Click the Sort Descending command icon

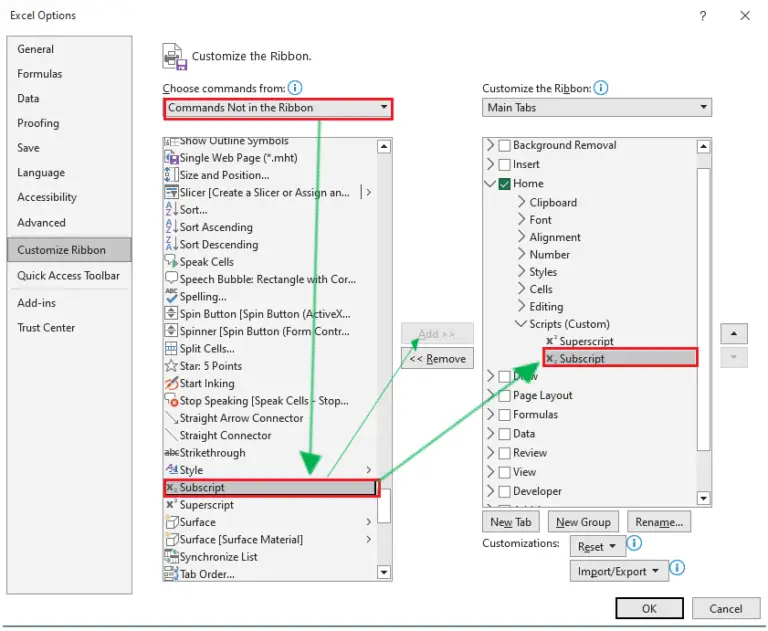(x=171, y=244)
